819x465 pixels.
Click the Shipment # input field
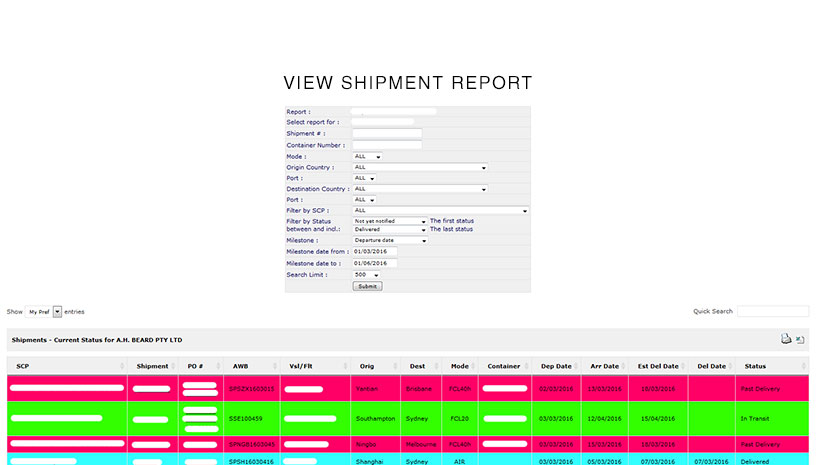pos(387,133)
